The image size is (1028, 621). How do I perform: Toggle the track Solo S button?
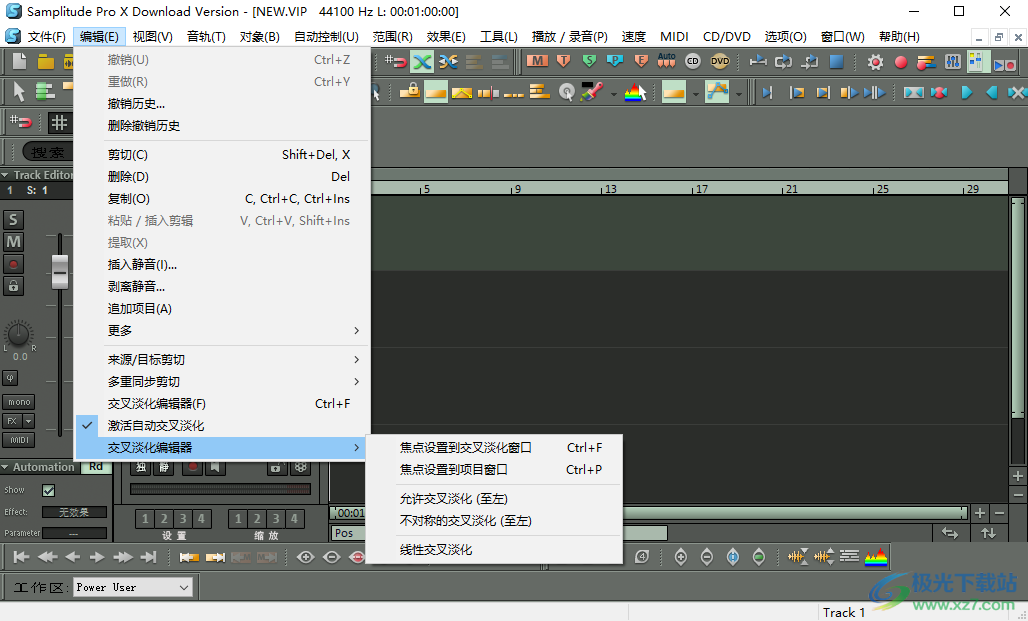13,220
